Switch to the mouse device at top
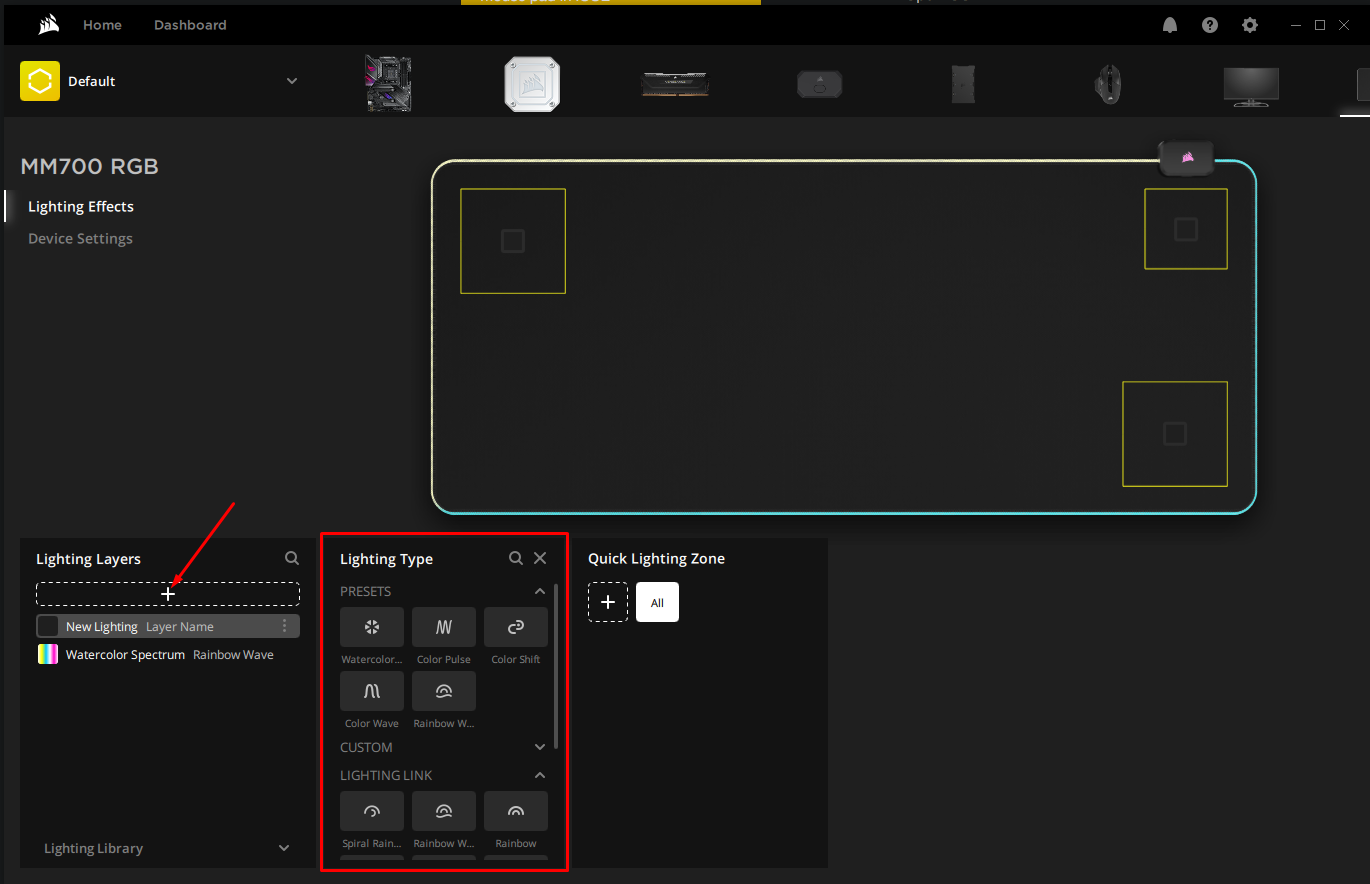This screenshot has height=884, width=1370. tap(1107, 83)
